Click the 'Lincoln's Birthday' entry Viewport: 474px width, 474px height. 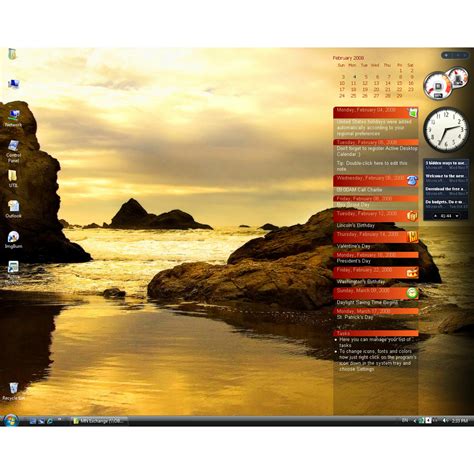(x=356, y=225)
